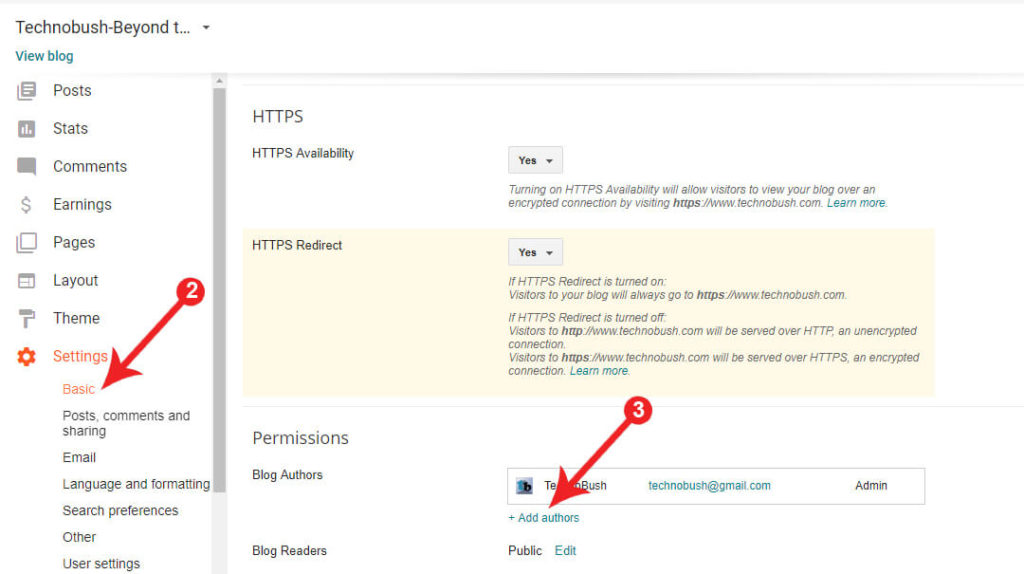Click the sidebar vertical scrollbar thumb
Screen dimensions: 1024x574
(219, 290)
